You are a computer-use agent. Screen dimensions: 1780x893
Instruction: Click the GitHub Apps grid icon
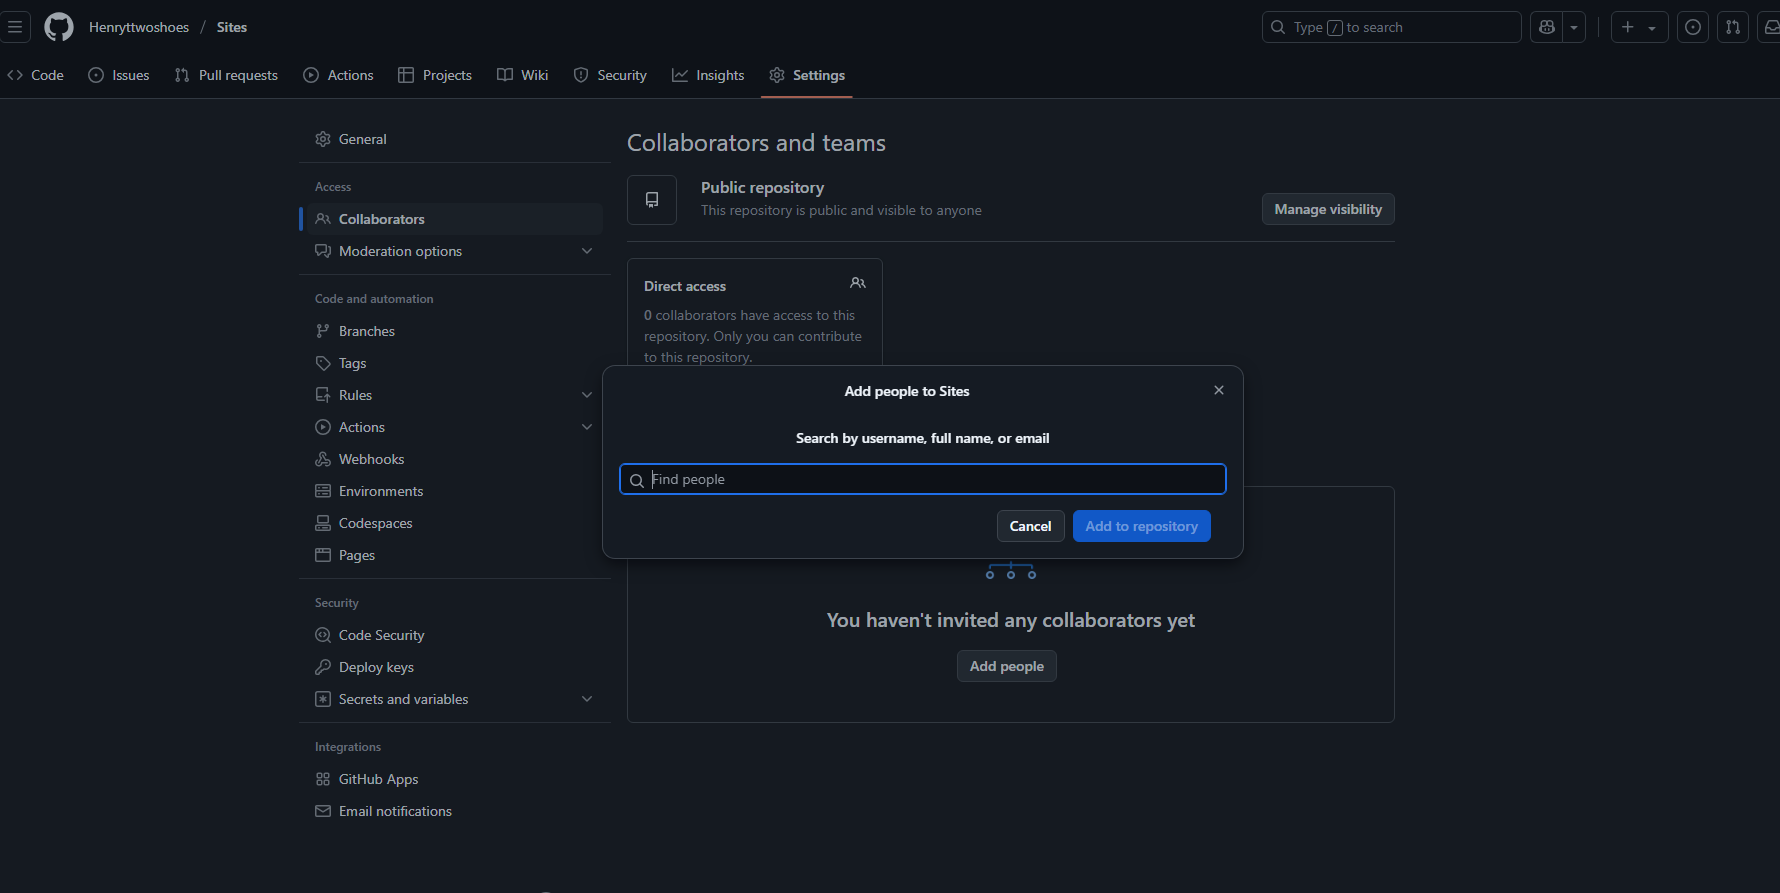pos(323,779)
